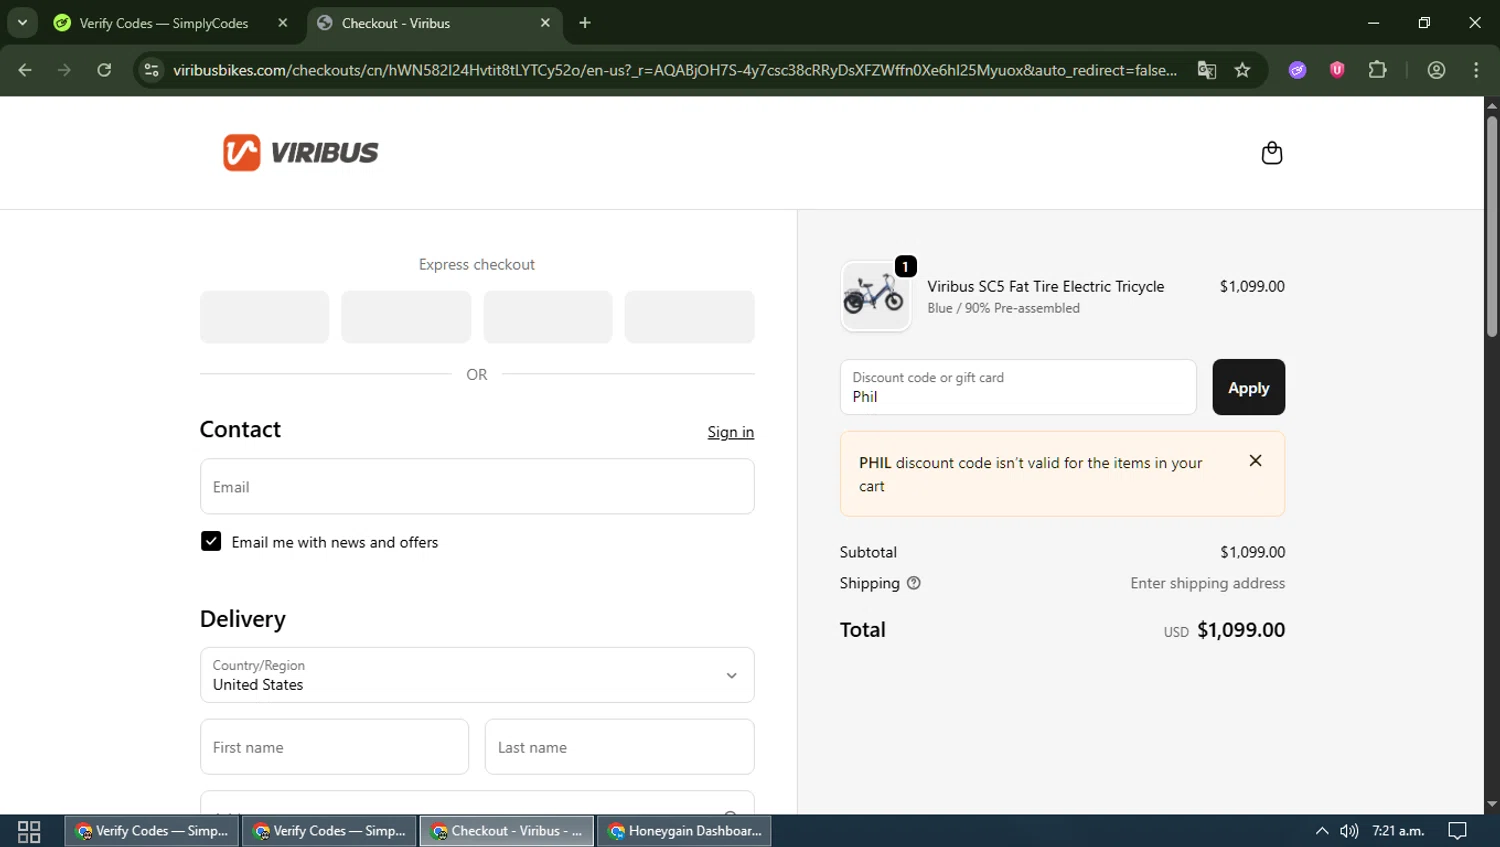This screenshot has width=1500, height=847.
Task: Open the Extensions puzzle icon
Action: point(1377,70)
